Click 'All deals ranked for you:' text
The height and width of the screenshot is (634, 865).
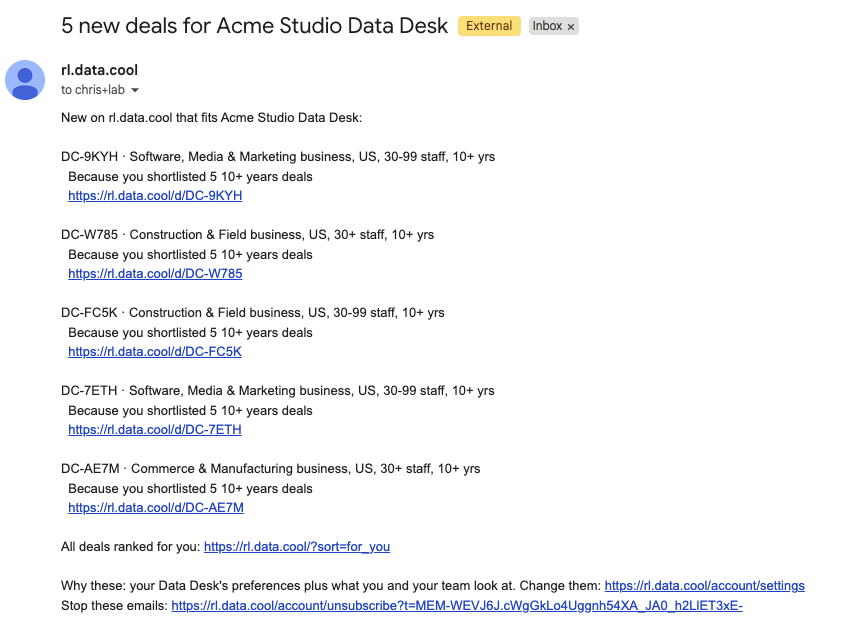point(131,547)
